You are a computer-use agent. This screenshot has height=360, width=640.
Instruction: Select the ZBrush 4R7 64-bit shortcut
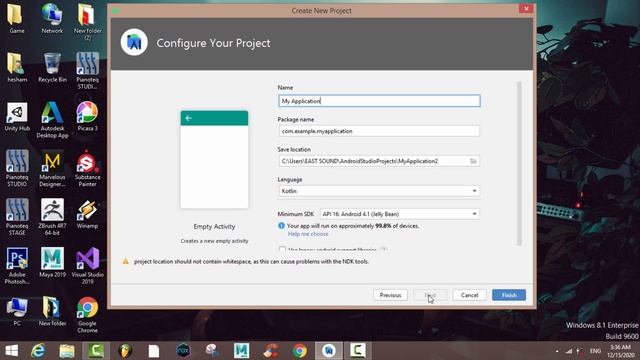52,217
